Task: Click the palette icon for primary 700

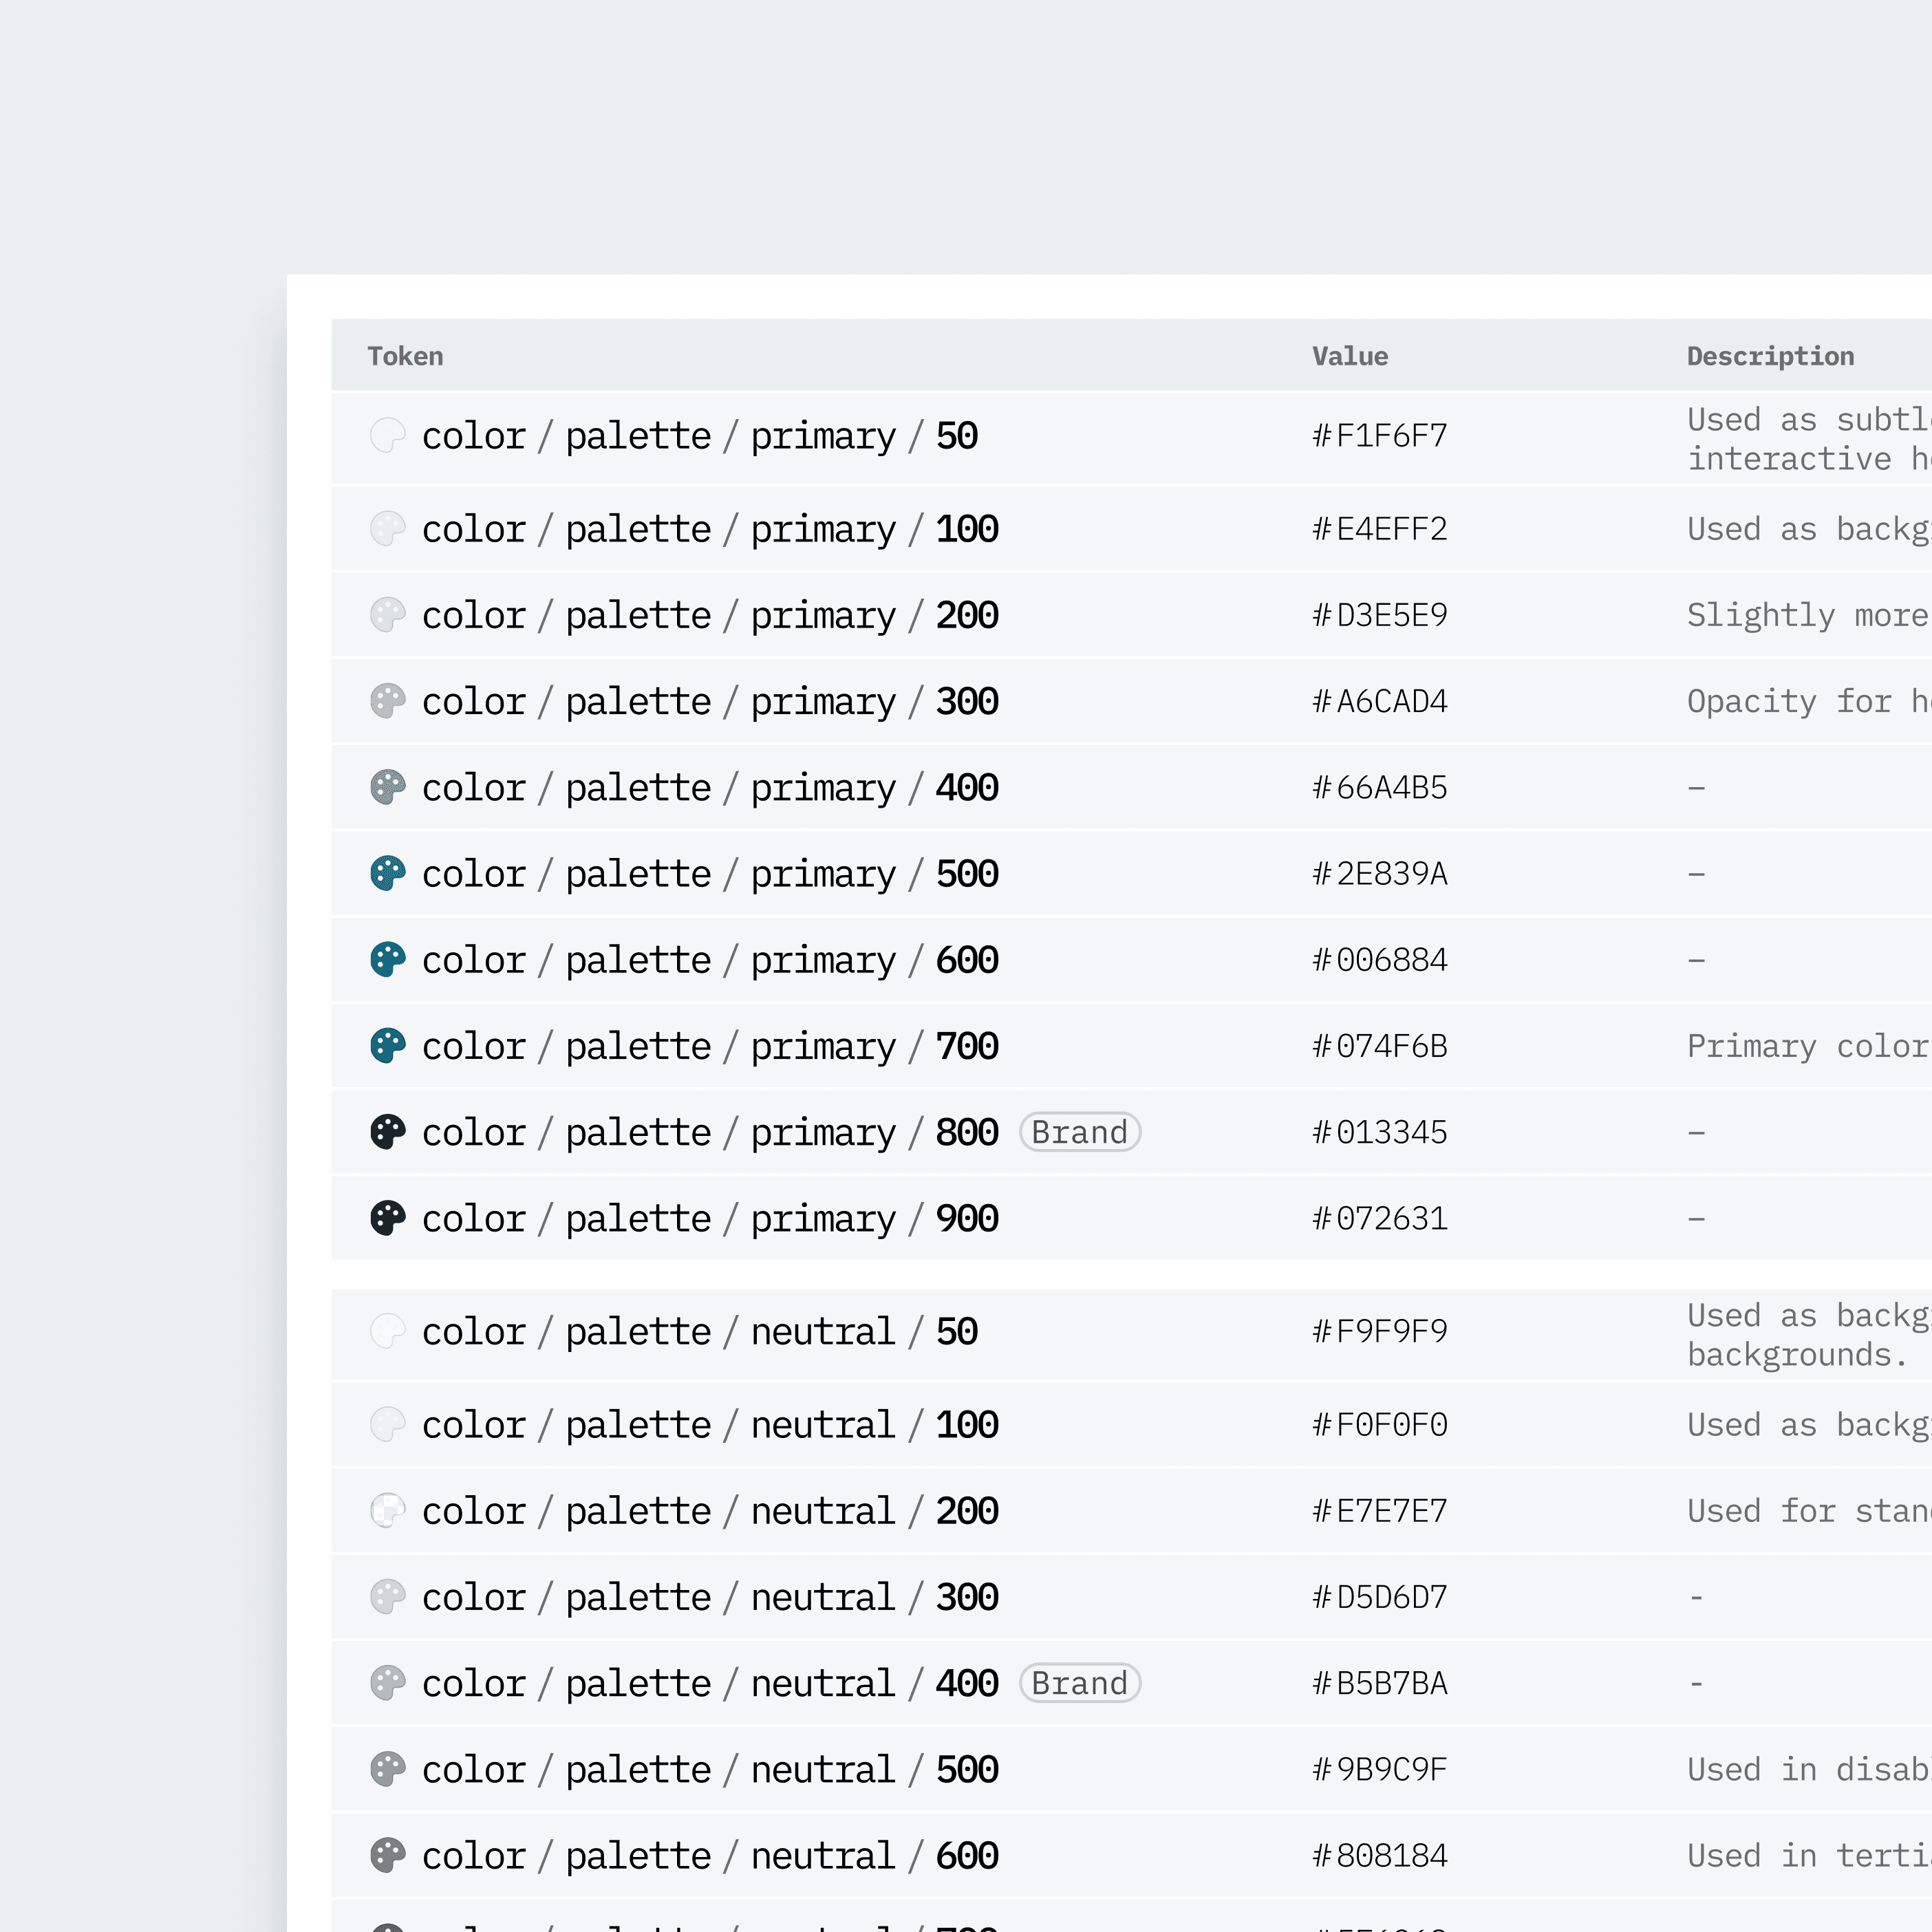Action: (387, 1046)
